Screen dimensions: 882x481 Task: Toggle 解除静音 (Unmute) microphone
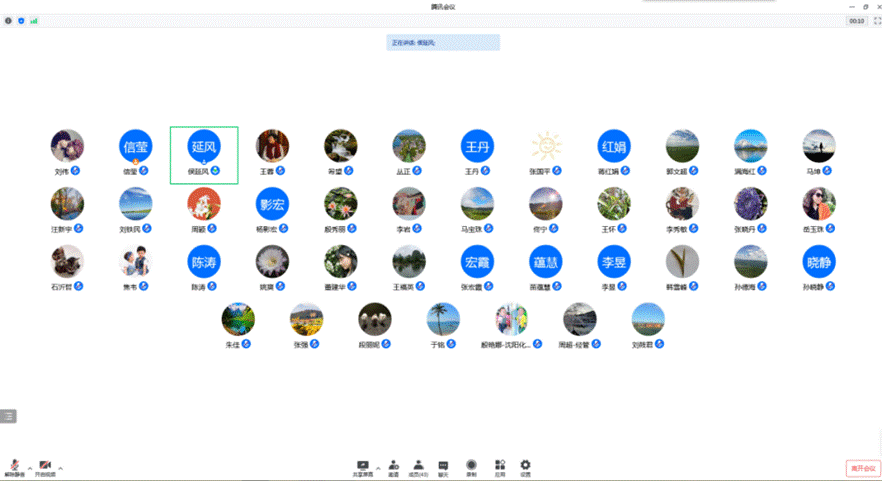tap(15, 467)
